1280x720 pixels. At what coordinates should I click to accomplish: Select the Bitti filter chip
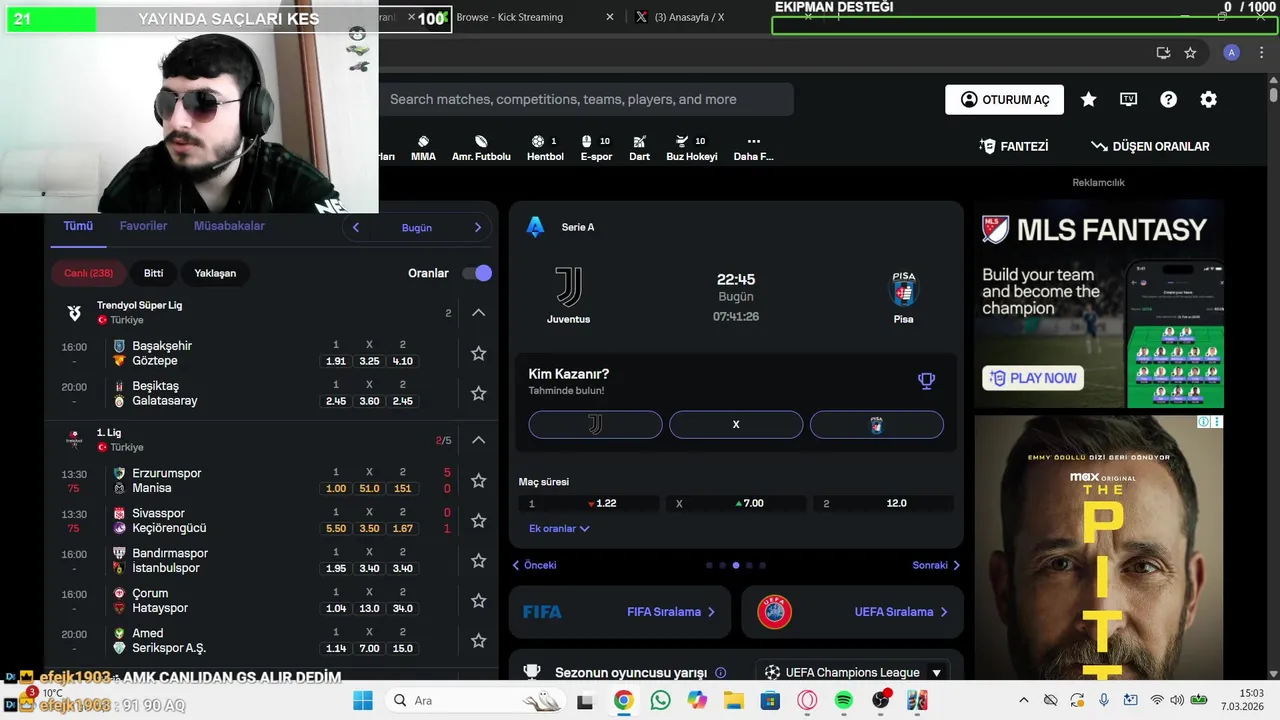click(x=153, y=273)
